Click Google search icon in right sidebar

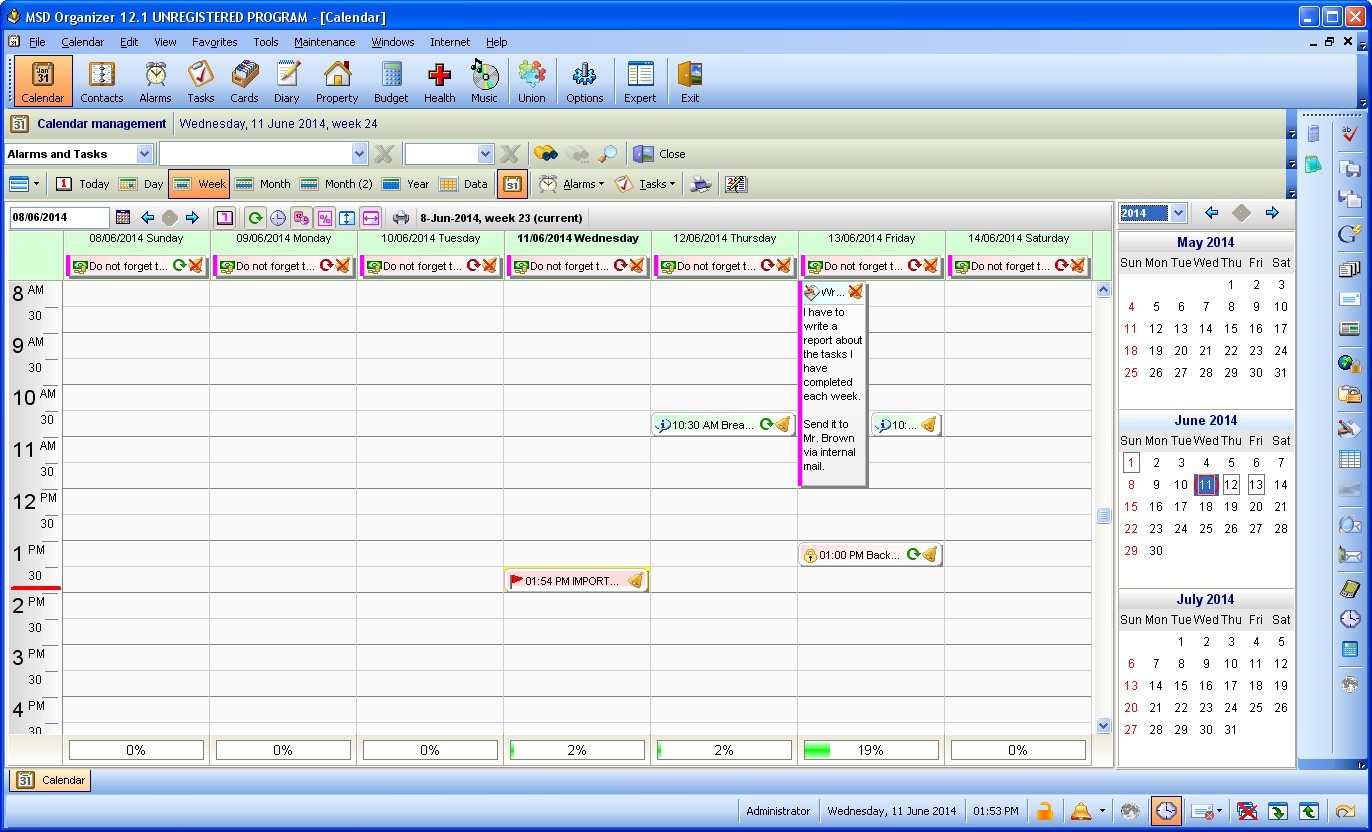(x=1350, y=233)
